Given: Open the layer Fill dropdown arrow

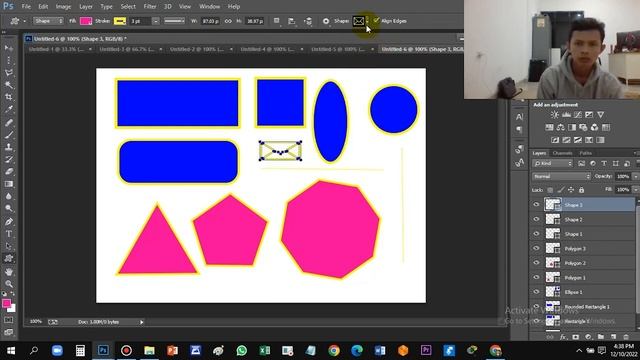Looking at the screenshot, I should pos(635,190).
